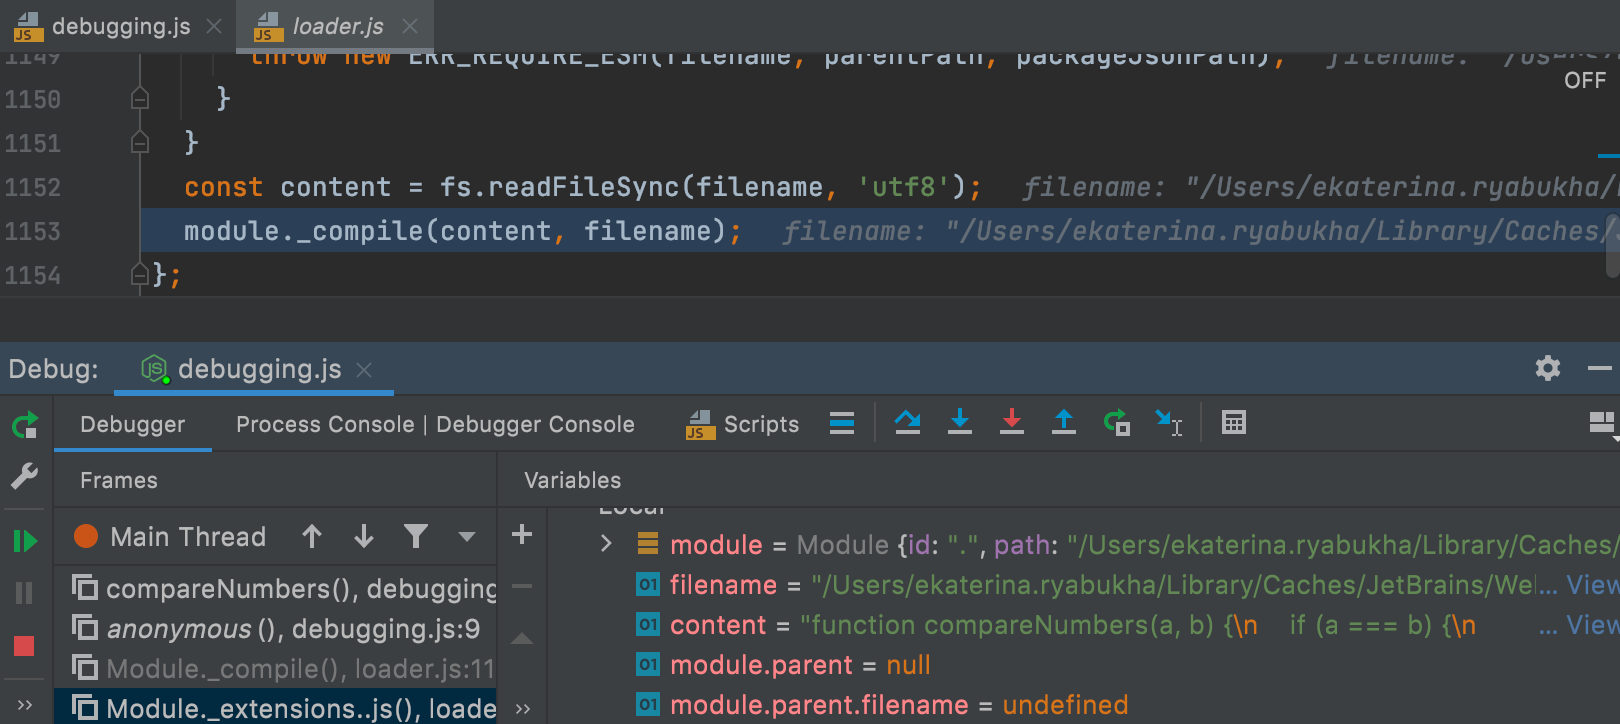Resume program execution

point(25,541)
